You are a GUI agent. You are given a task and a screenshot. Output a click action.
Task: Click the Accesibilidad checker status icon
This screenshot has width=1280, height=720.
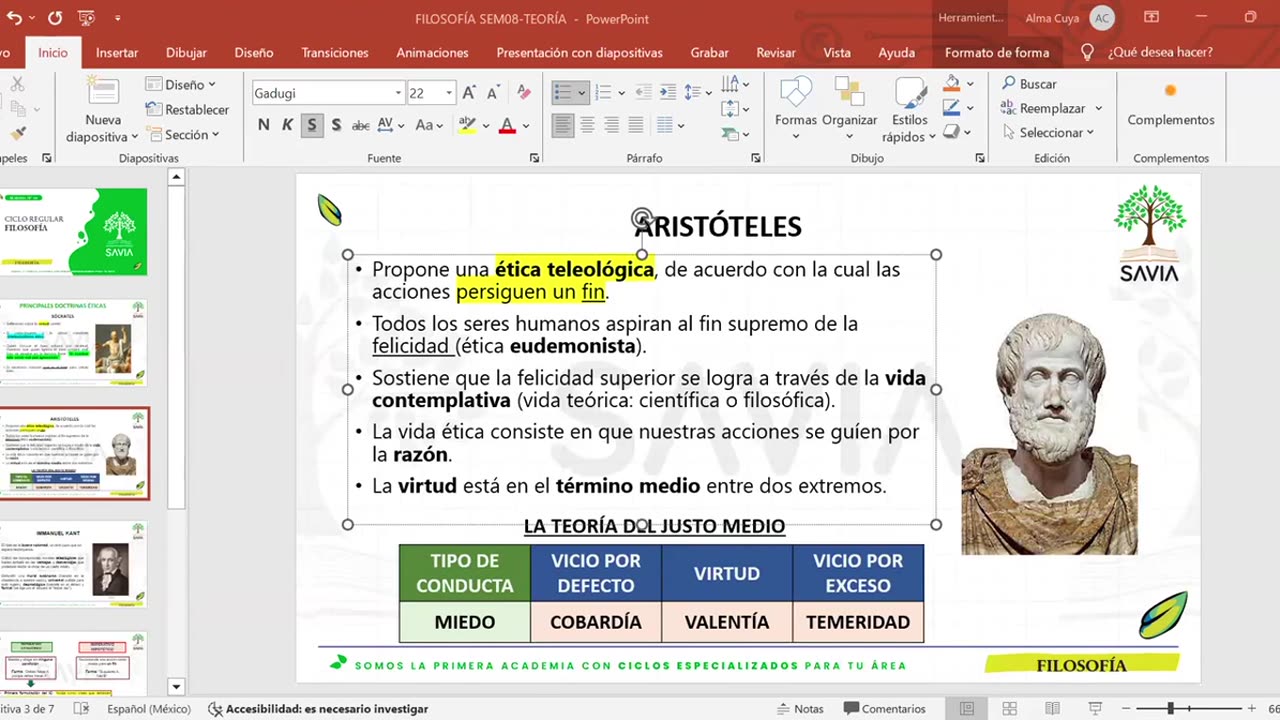point(215,709)
